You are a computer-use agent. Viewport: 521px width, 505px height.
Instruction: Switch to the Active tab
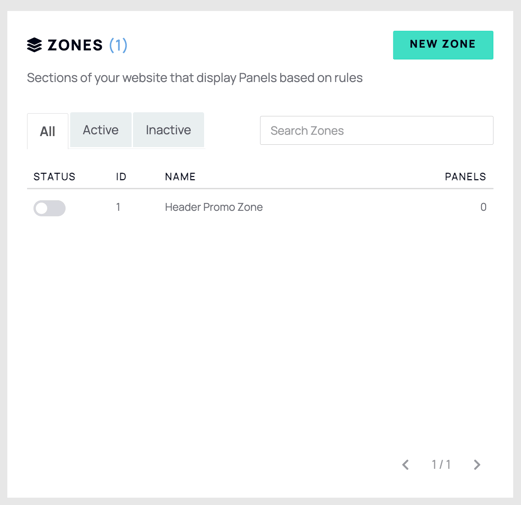(x=101, y=130)
